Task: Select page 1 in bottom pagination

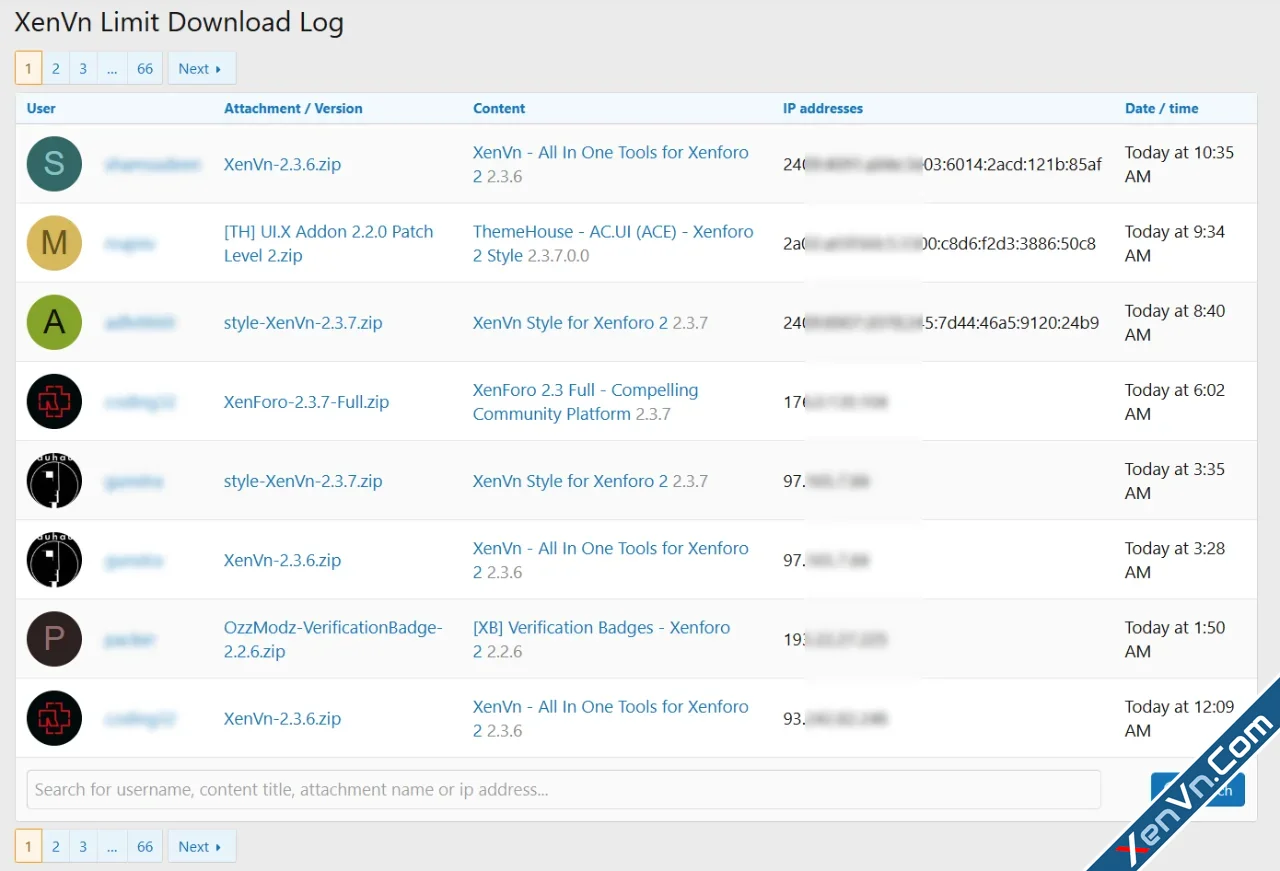Action: [x=28, y=846]
